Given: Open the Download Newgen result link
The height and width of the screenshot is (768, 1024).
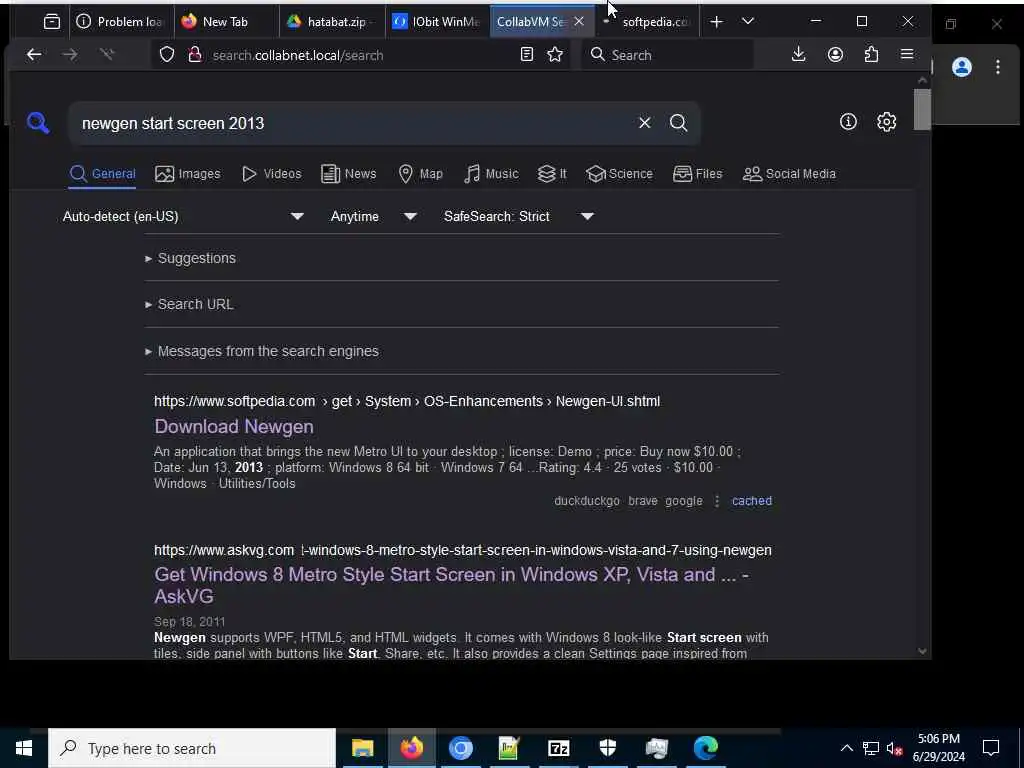Looking at the screenshot, I should coord(234,426).
